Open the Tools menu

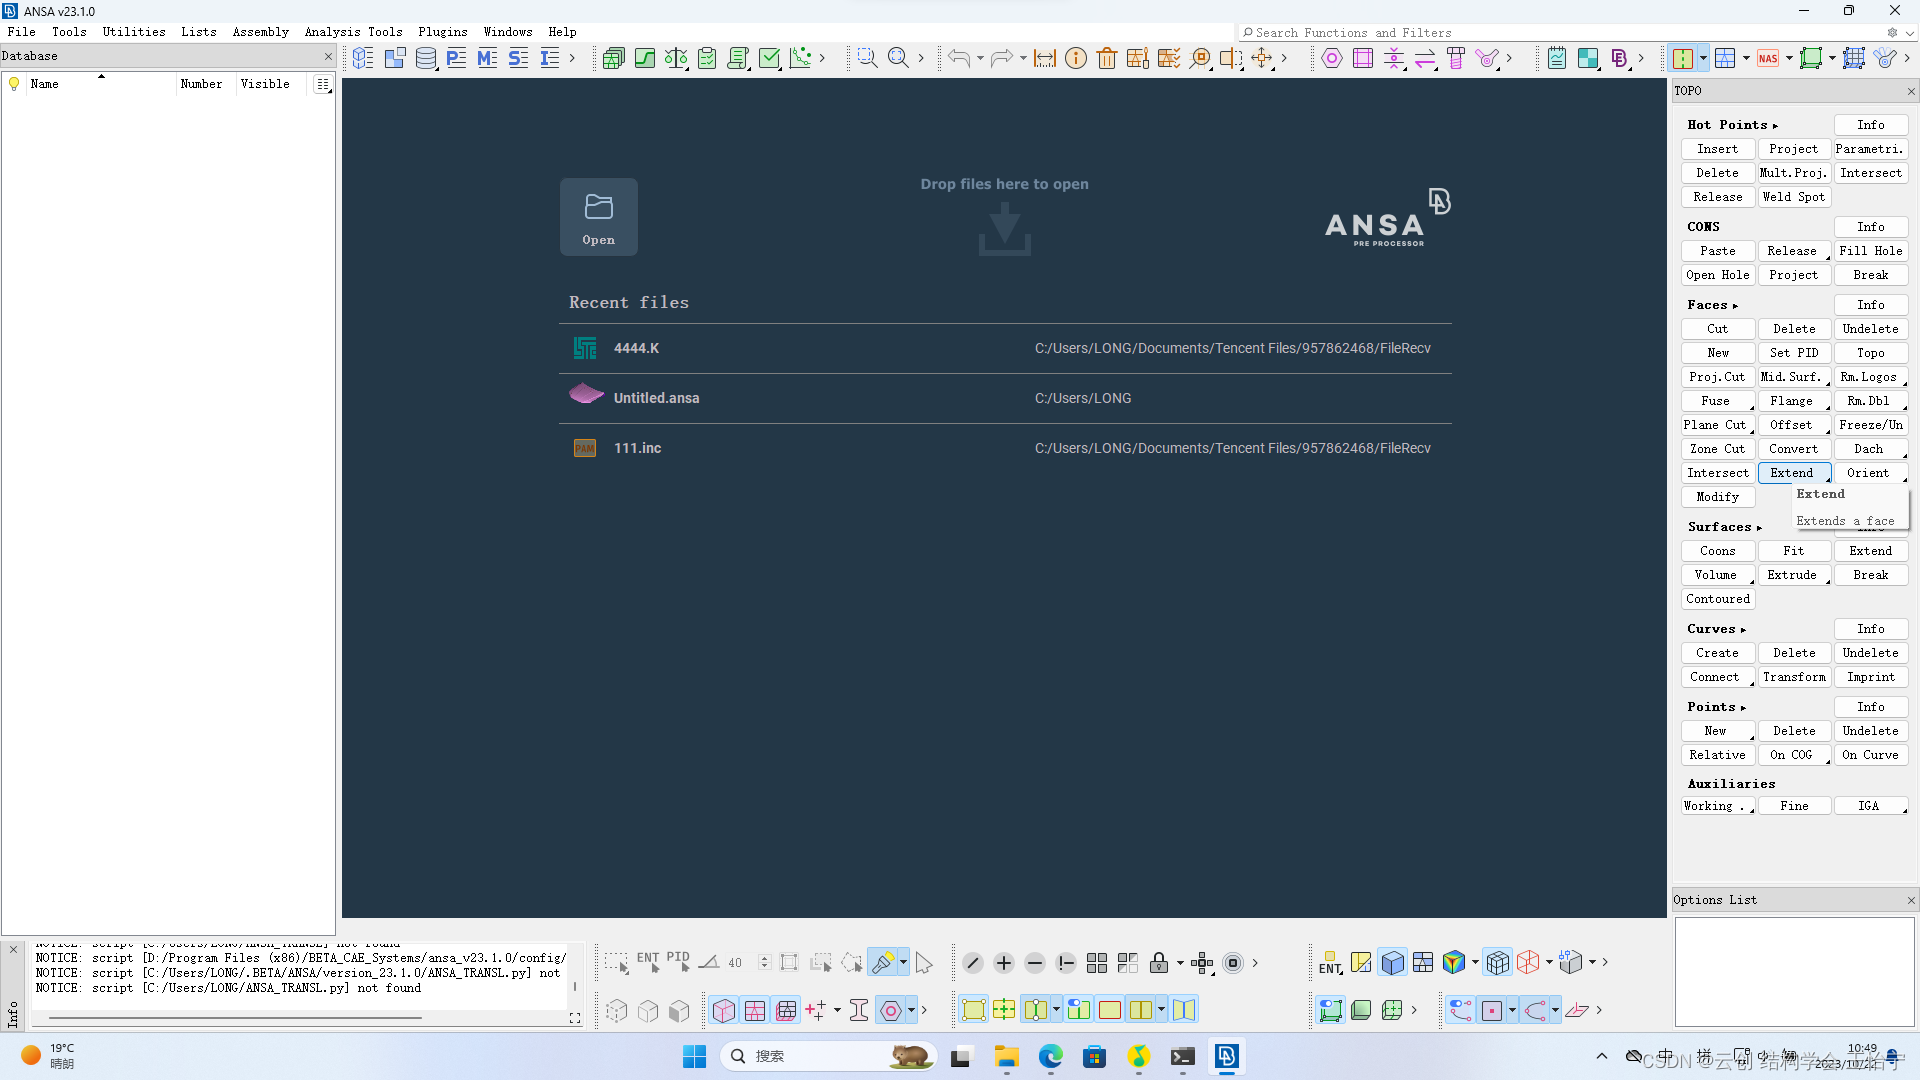[68, 31]
